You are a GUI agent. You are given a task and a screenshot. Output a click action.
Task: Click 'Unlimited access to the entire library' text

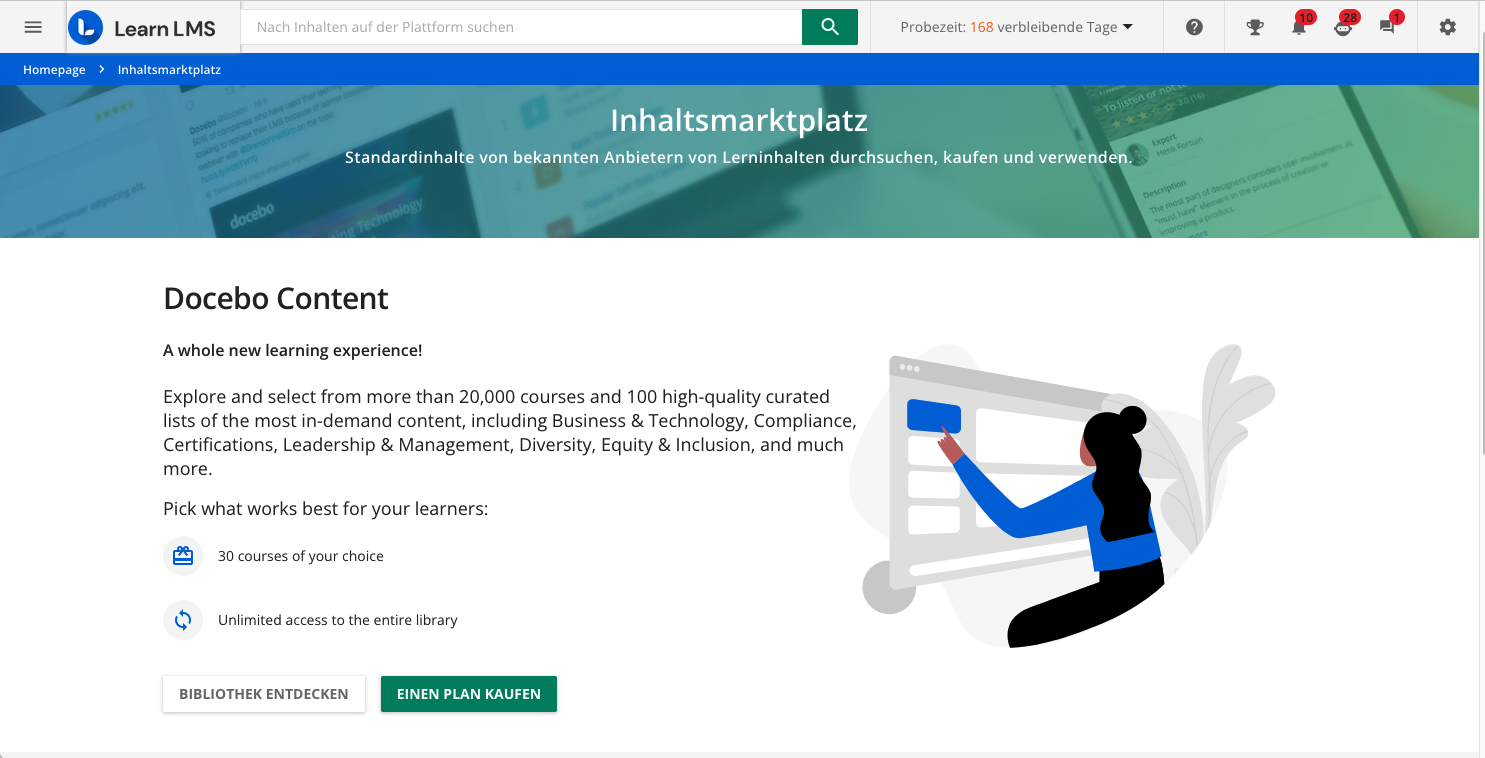(338, 620)
